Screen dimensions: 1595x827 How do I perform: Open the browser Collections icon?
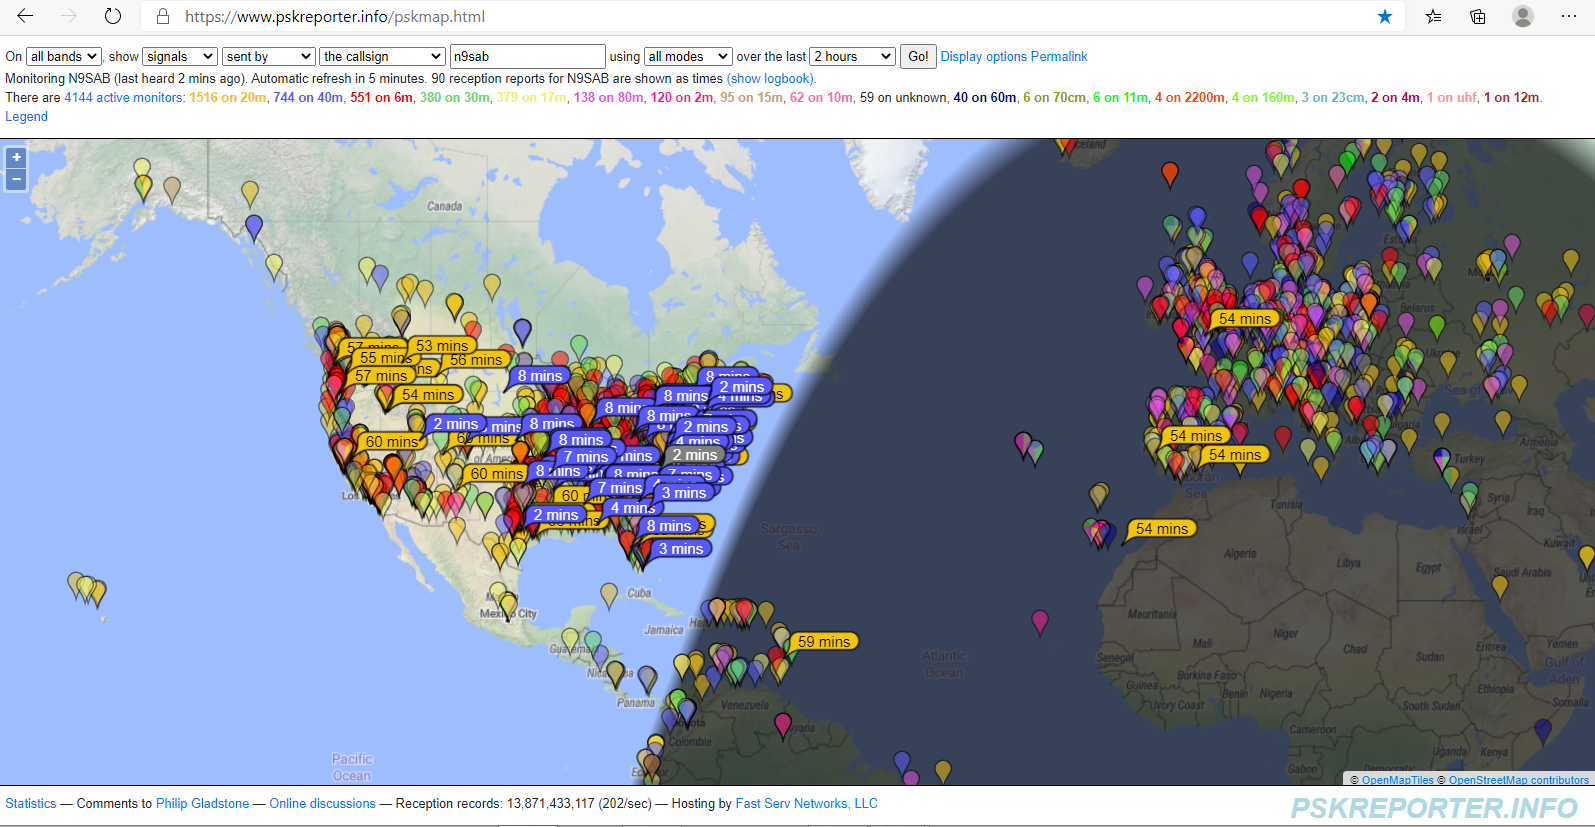pos(1477,16)
